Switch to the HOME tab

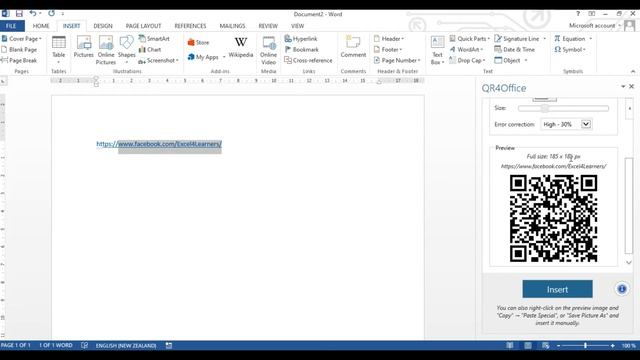pos(41,26)
